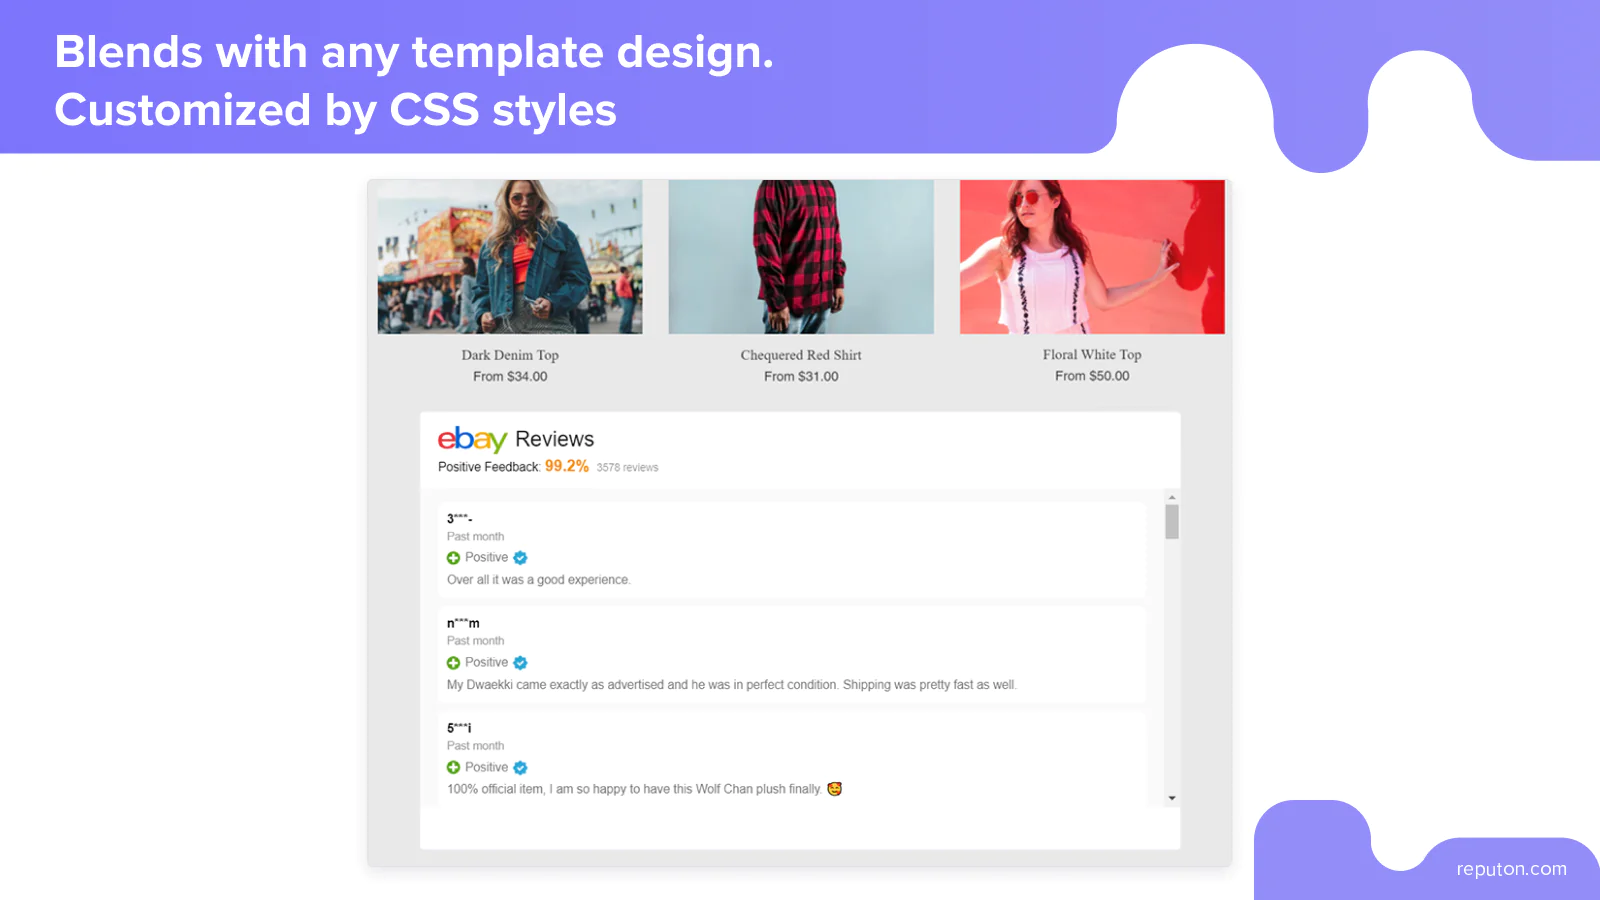Open the Floral White Top product image
The height and width of the screenshot is (900, 1600).
[1092, 257]
